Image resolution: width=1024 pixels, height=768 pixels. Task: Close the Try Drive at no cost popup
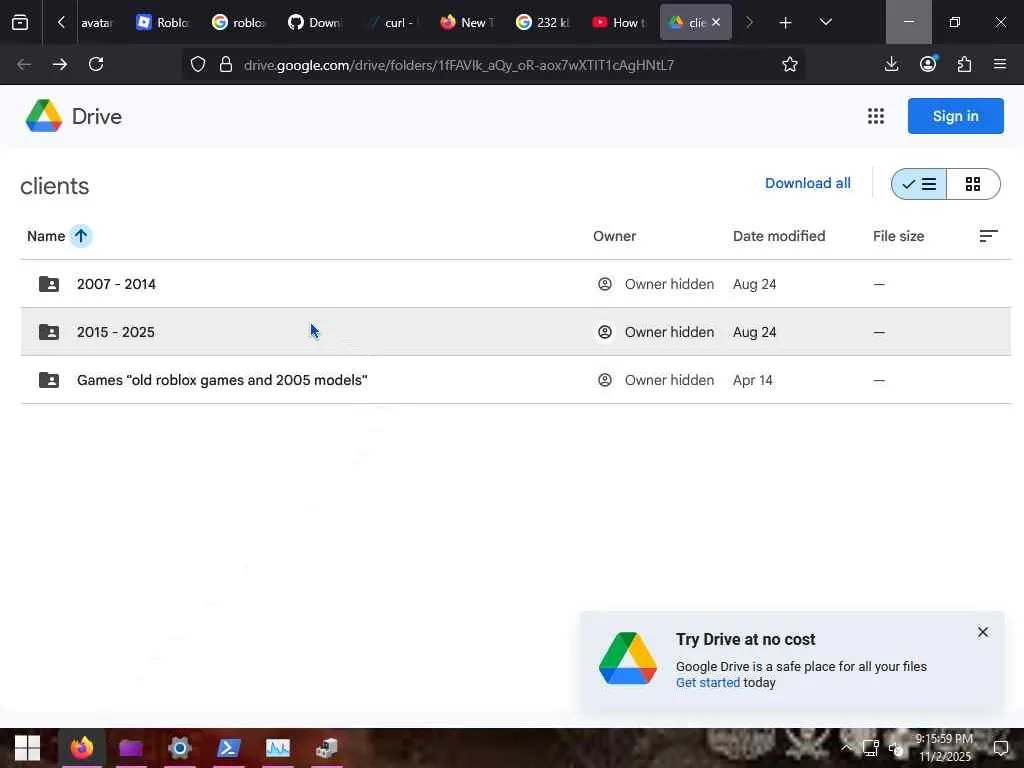tap(983, 632)
